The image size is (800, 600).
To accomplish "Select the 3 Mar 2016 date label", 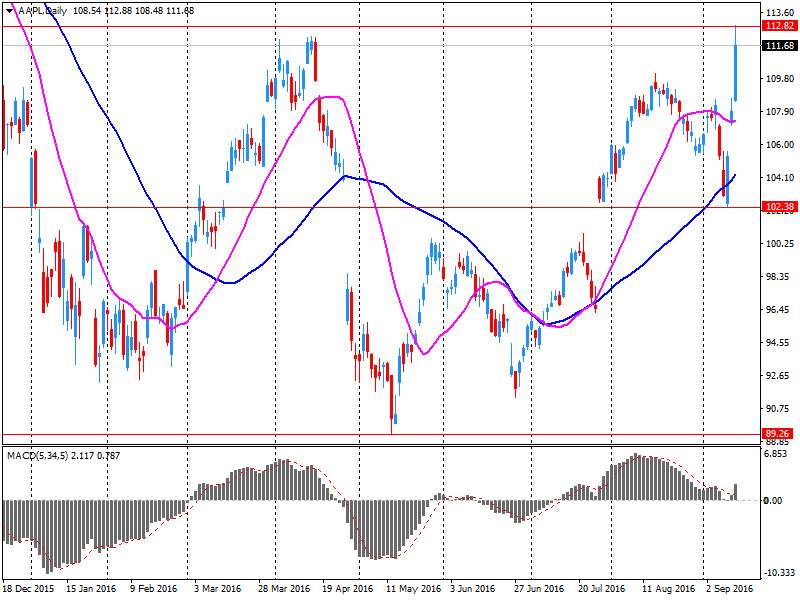I will tap(217, 588).
